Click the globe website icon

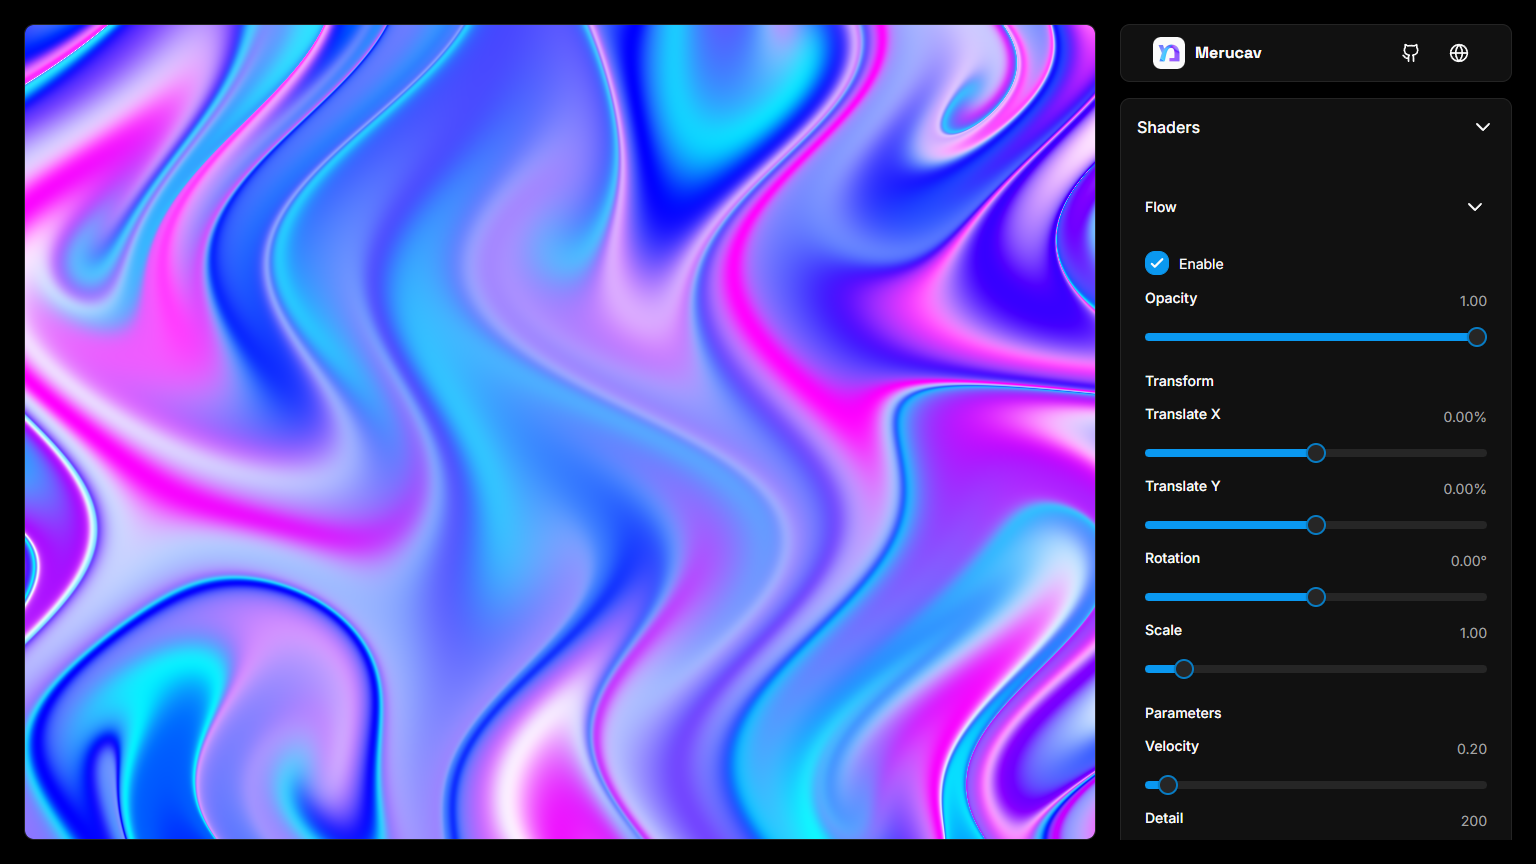click(x=1459, y=53)
